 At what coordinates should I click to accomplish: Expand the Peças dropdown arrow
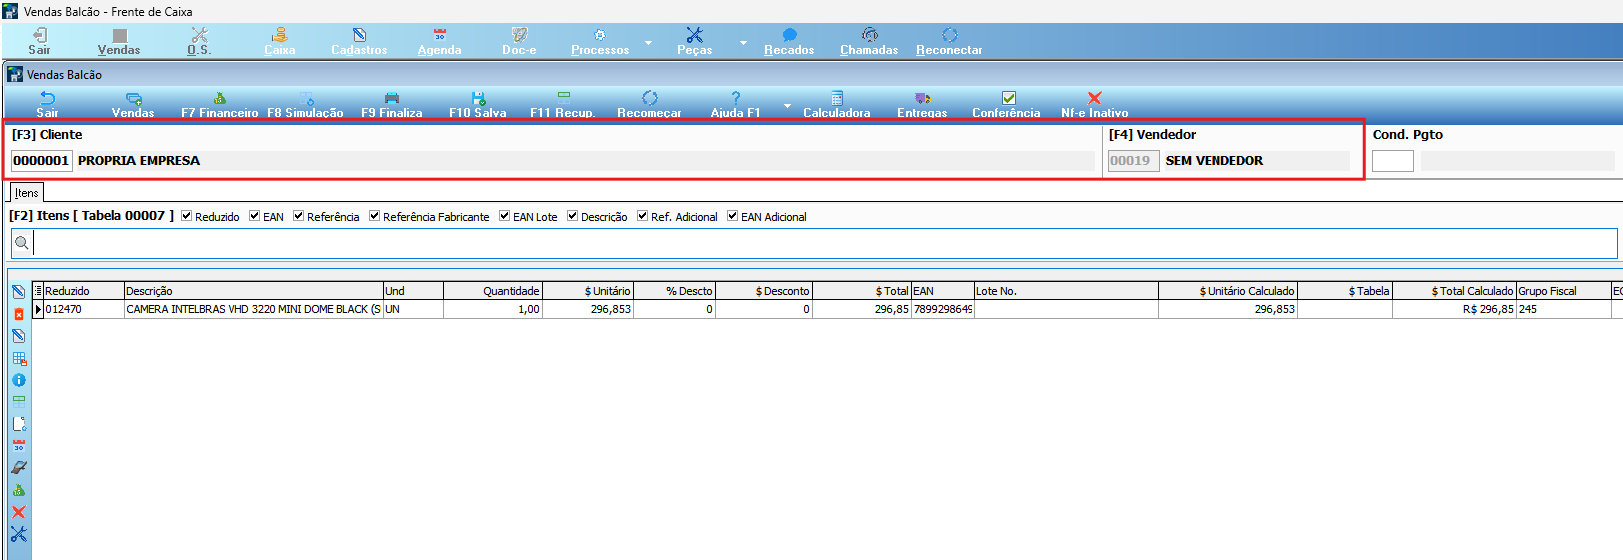pos(743,42)
